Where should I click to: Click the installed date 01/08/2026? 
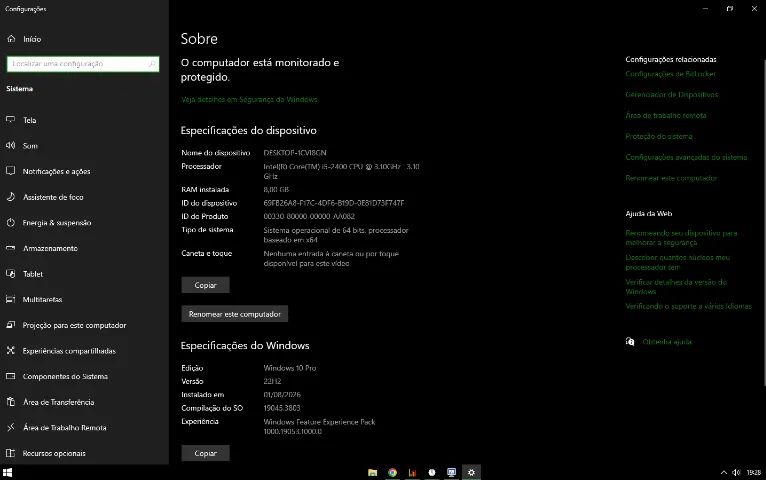point(282,395)
